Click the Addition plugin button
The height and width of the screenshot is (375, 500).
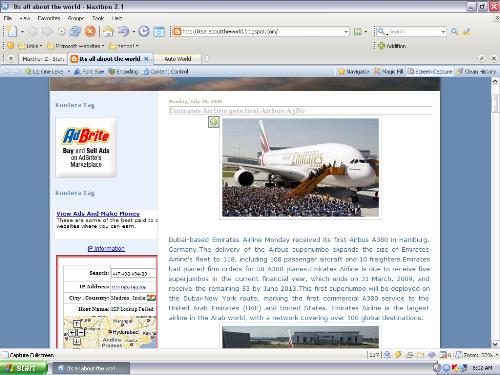tap(392, 46)
